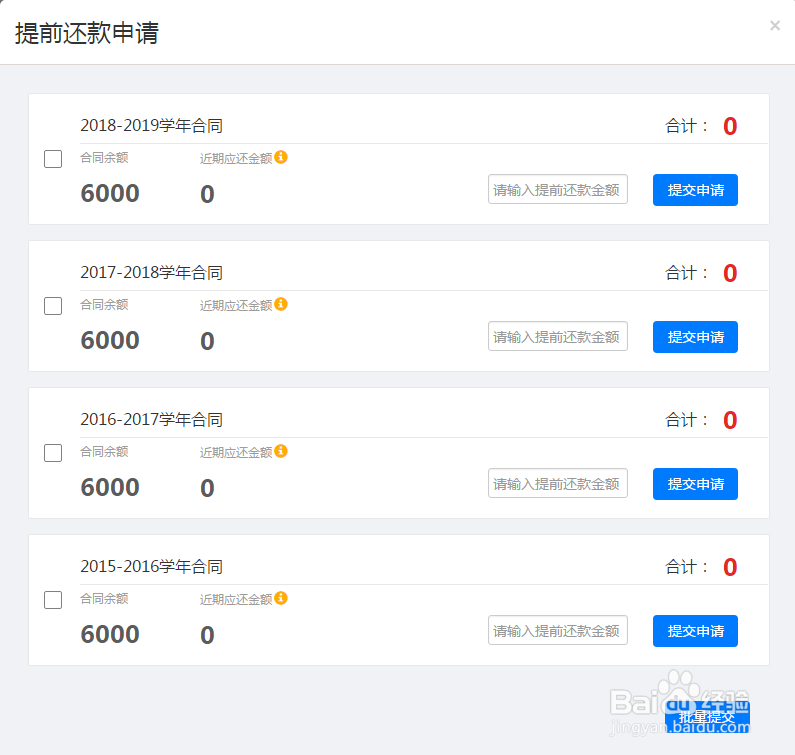
Task: Click red 合计 total of 2017-2018学年合同
Action: point(730,273)
